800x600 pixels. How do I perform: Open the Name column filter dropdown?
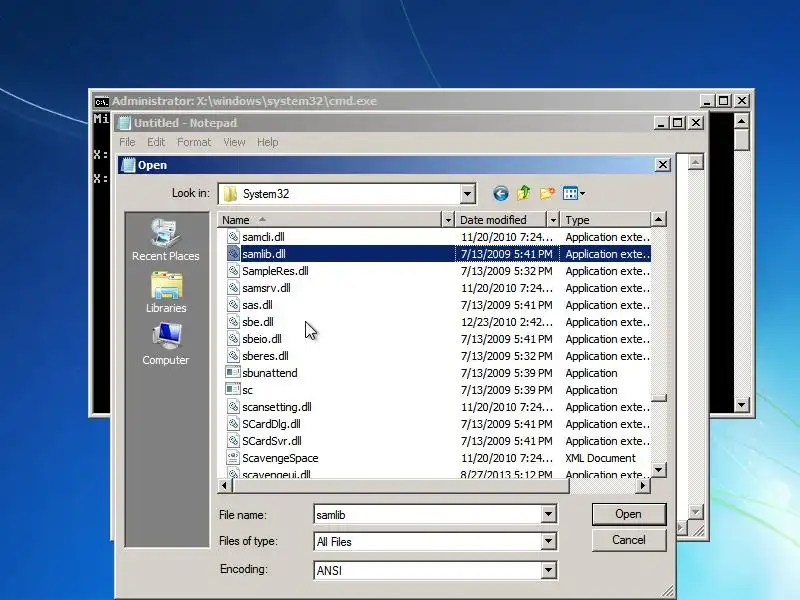pyautogui.click(x=447, y=220)
